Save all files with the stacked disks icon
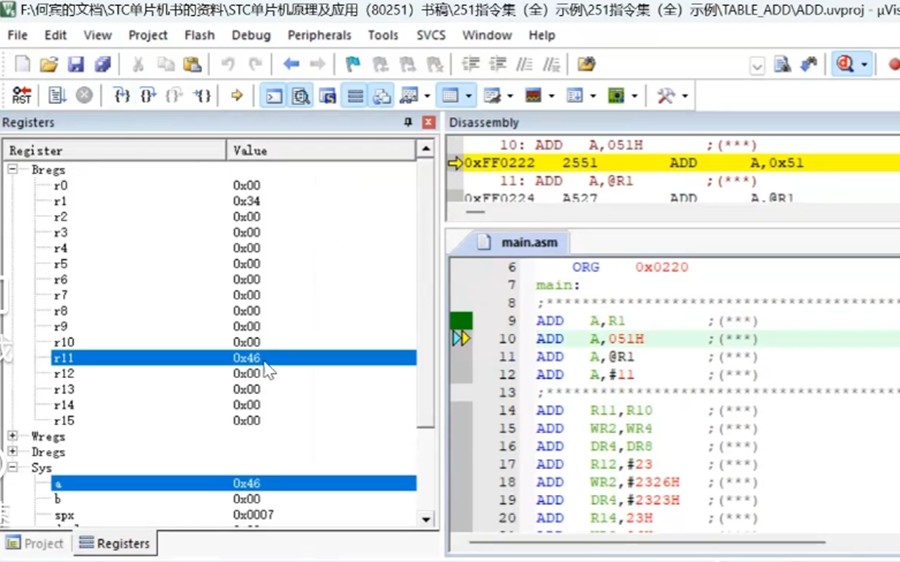The width and height of the screenshot is (900, 562). click(x=103, y=64)
